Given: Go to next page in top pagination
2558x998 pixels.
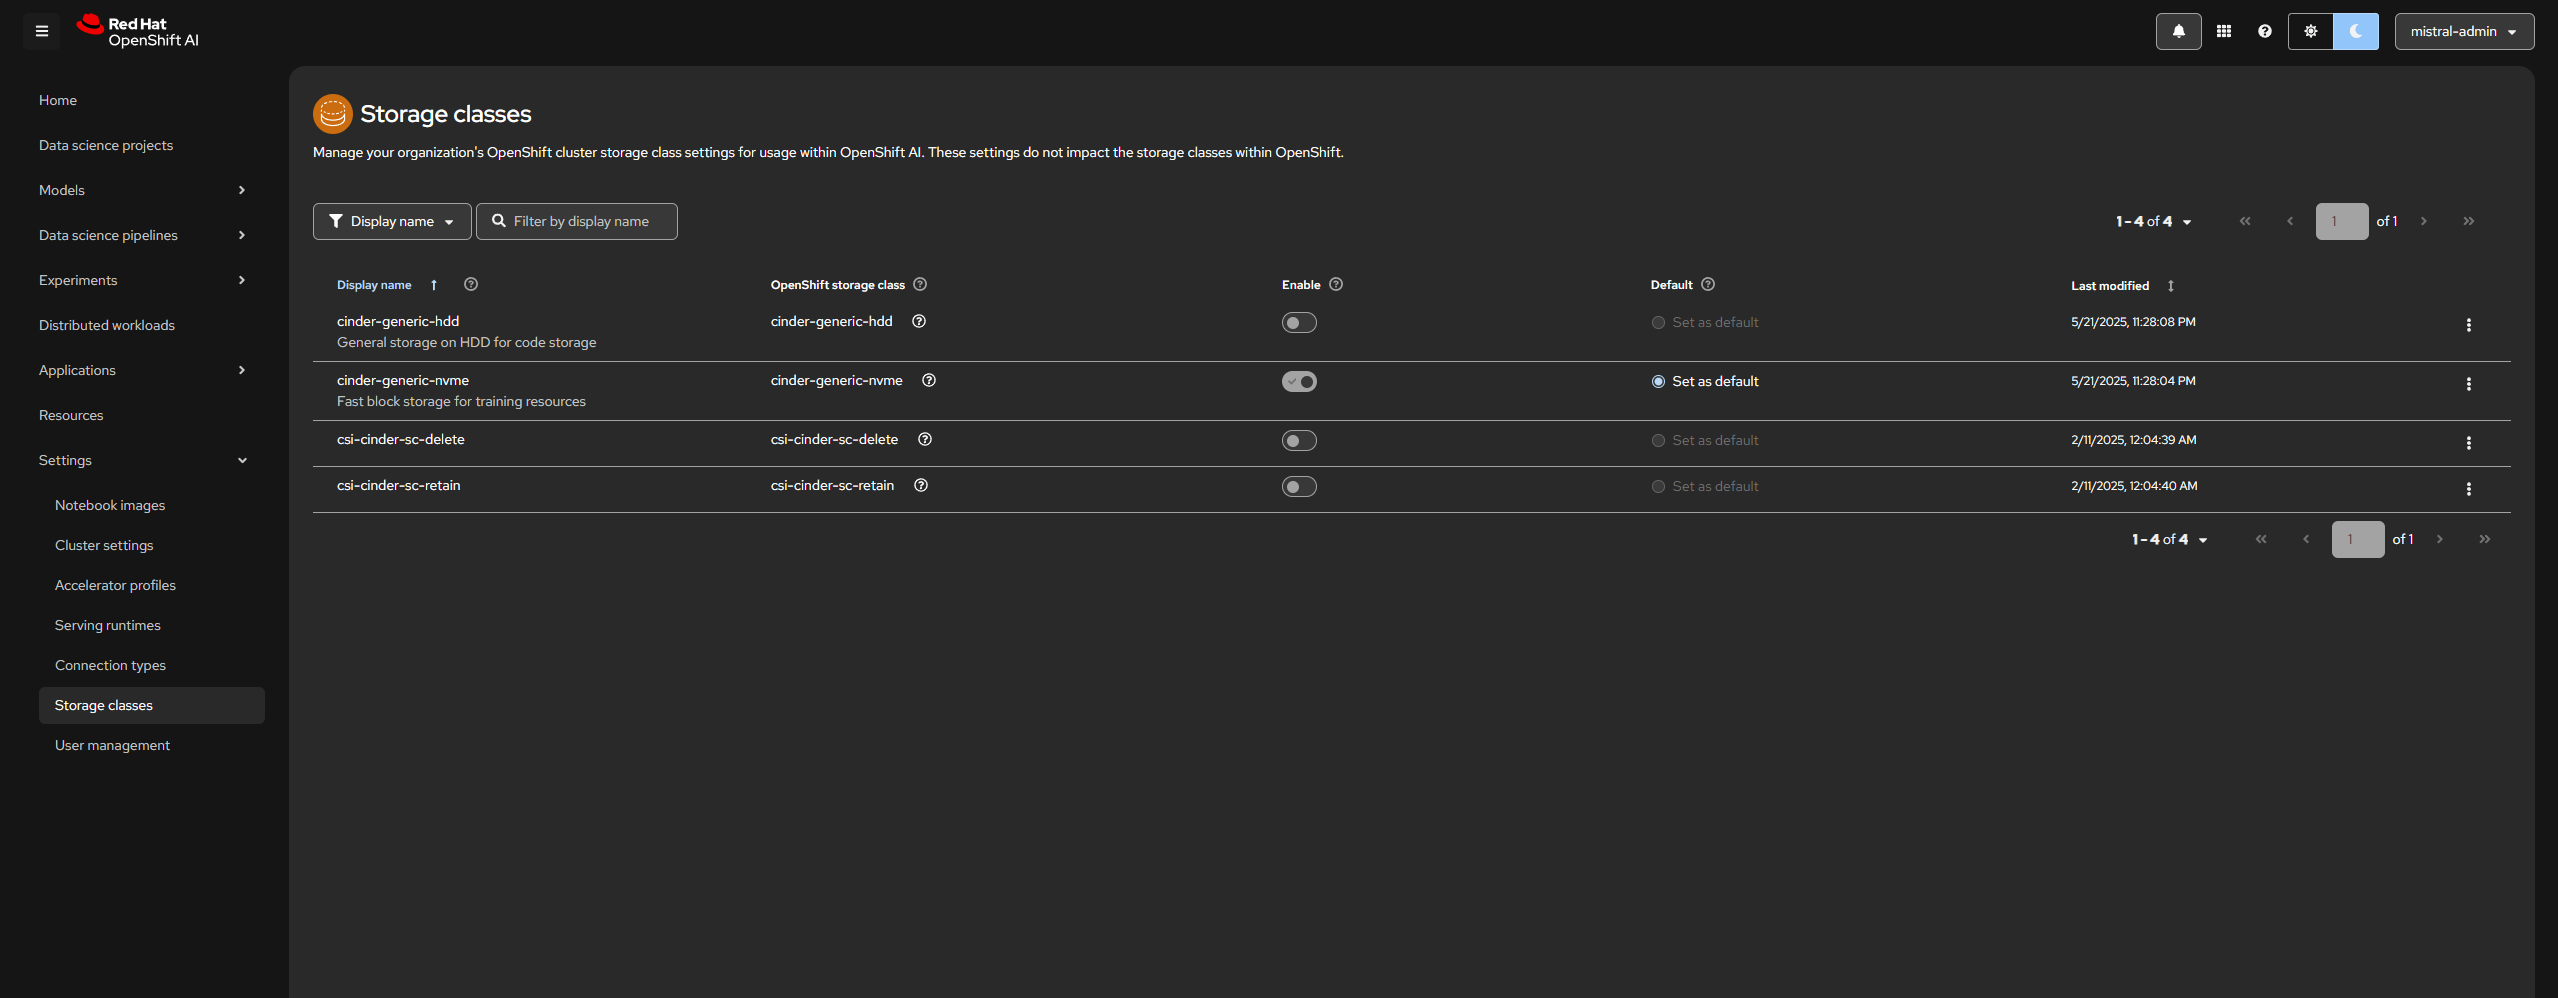Looking at the screenshot, I should [2424, 222].
